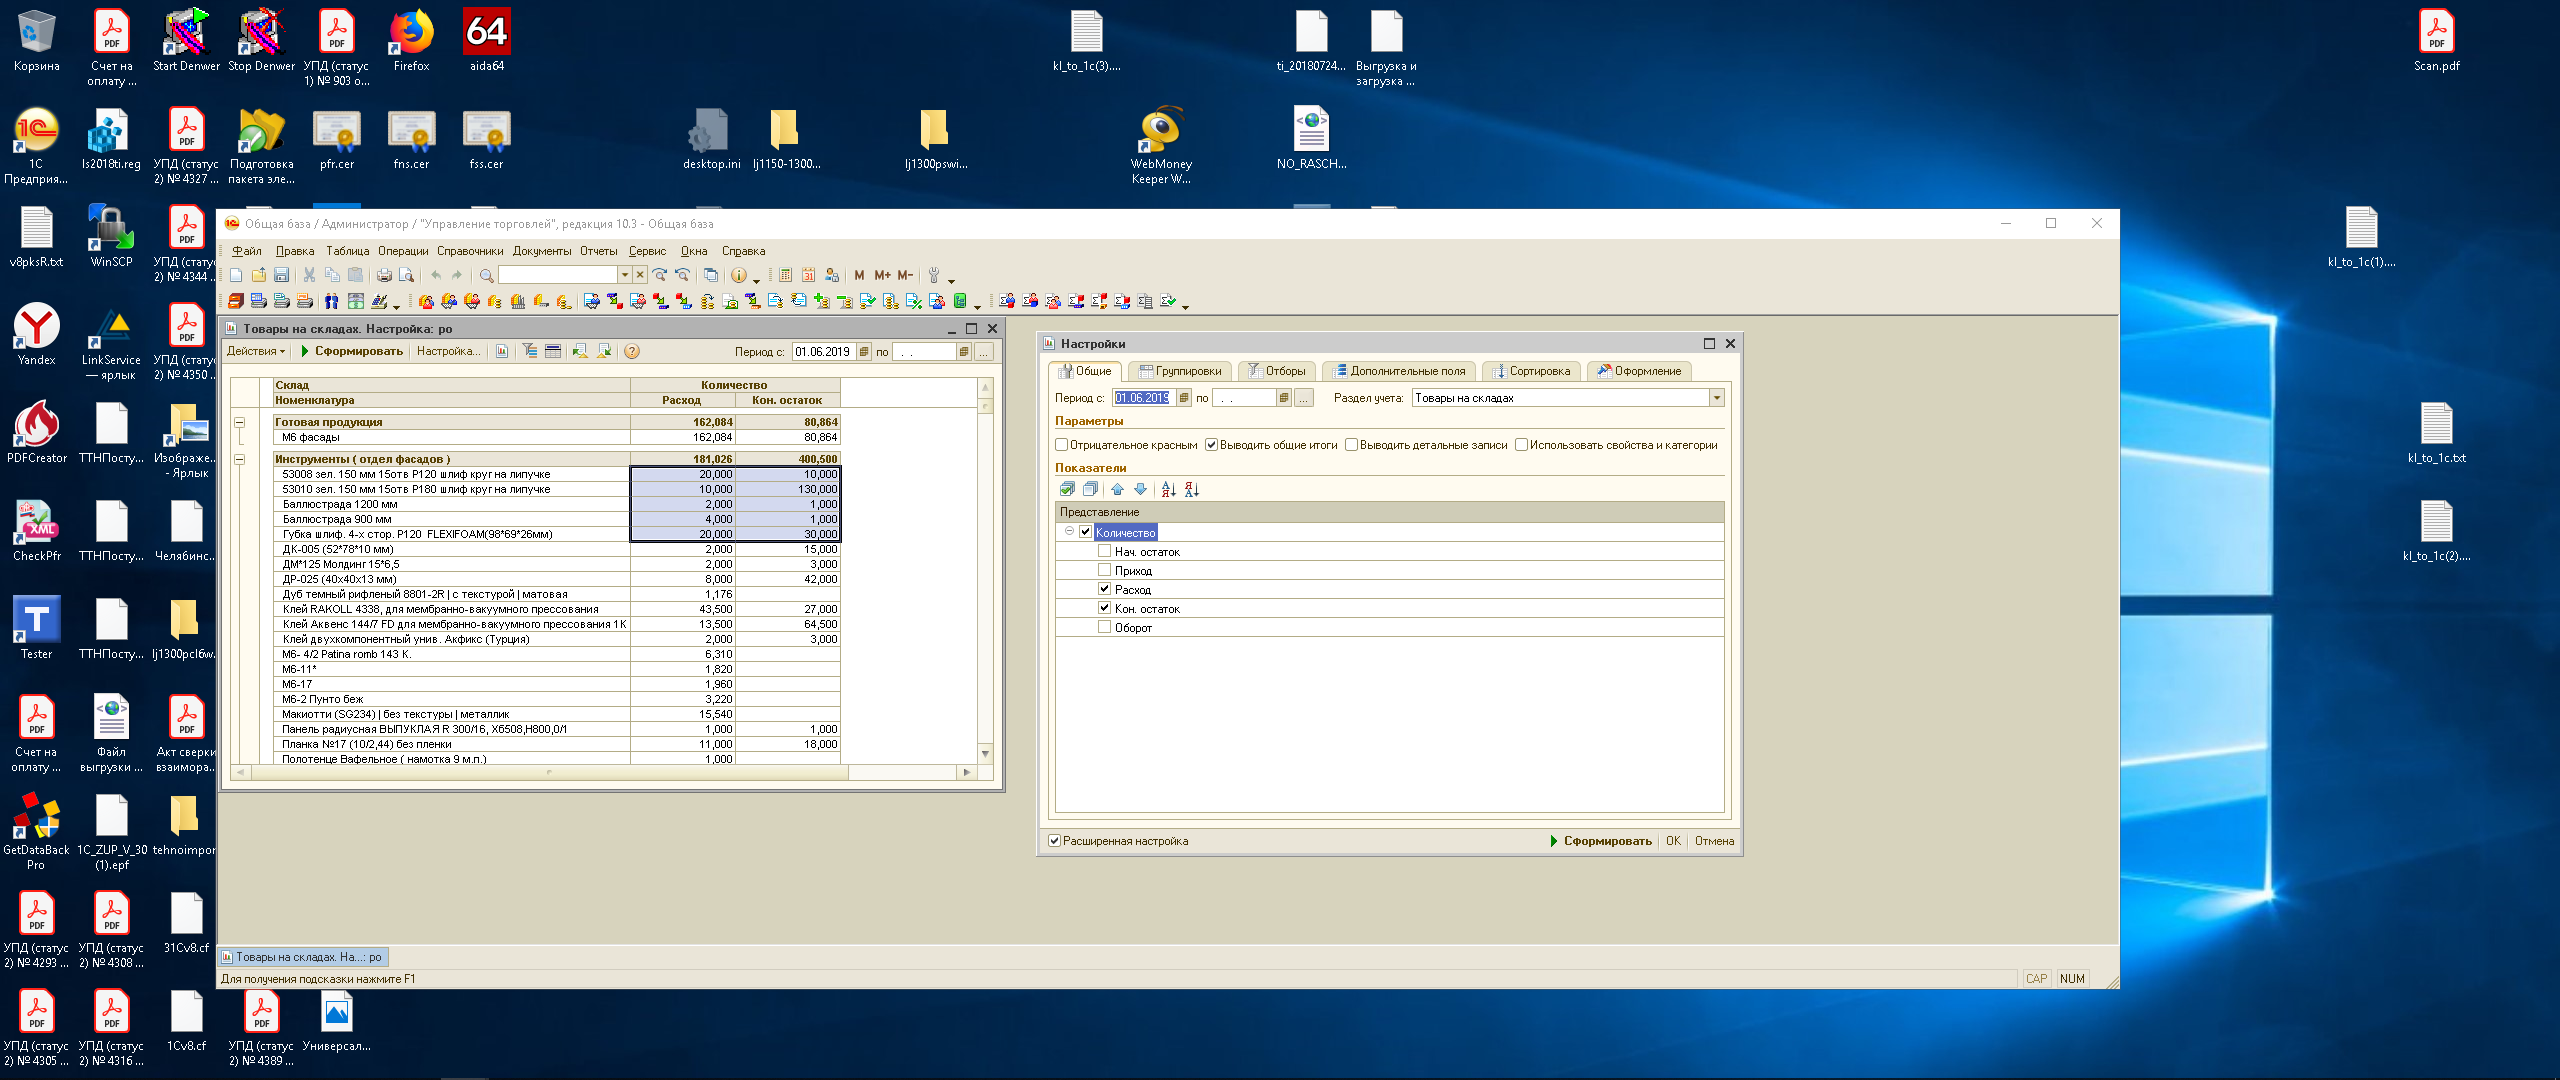Click 'Сформировать' button in Настройки dialog
This screenshot has width=2560, height=1080.
pyautogui.click(x=1601, y=841)
